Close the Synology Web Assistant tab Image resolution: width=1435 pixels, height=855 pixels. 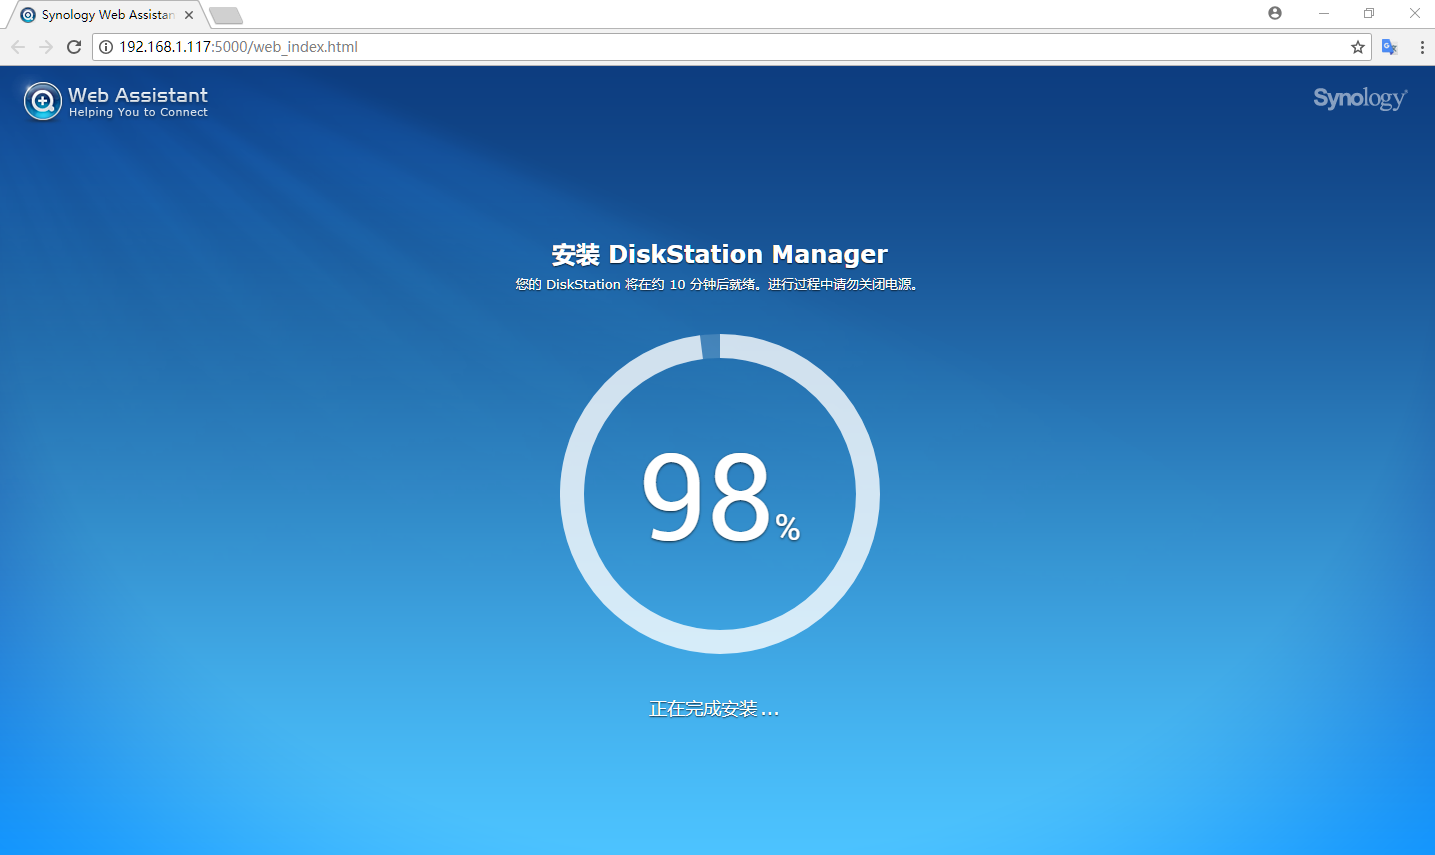(x=189, y=15)
